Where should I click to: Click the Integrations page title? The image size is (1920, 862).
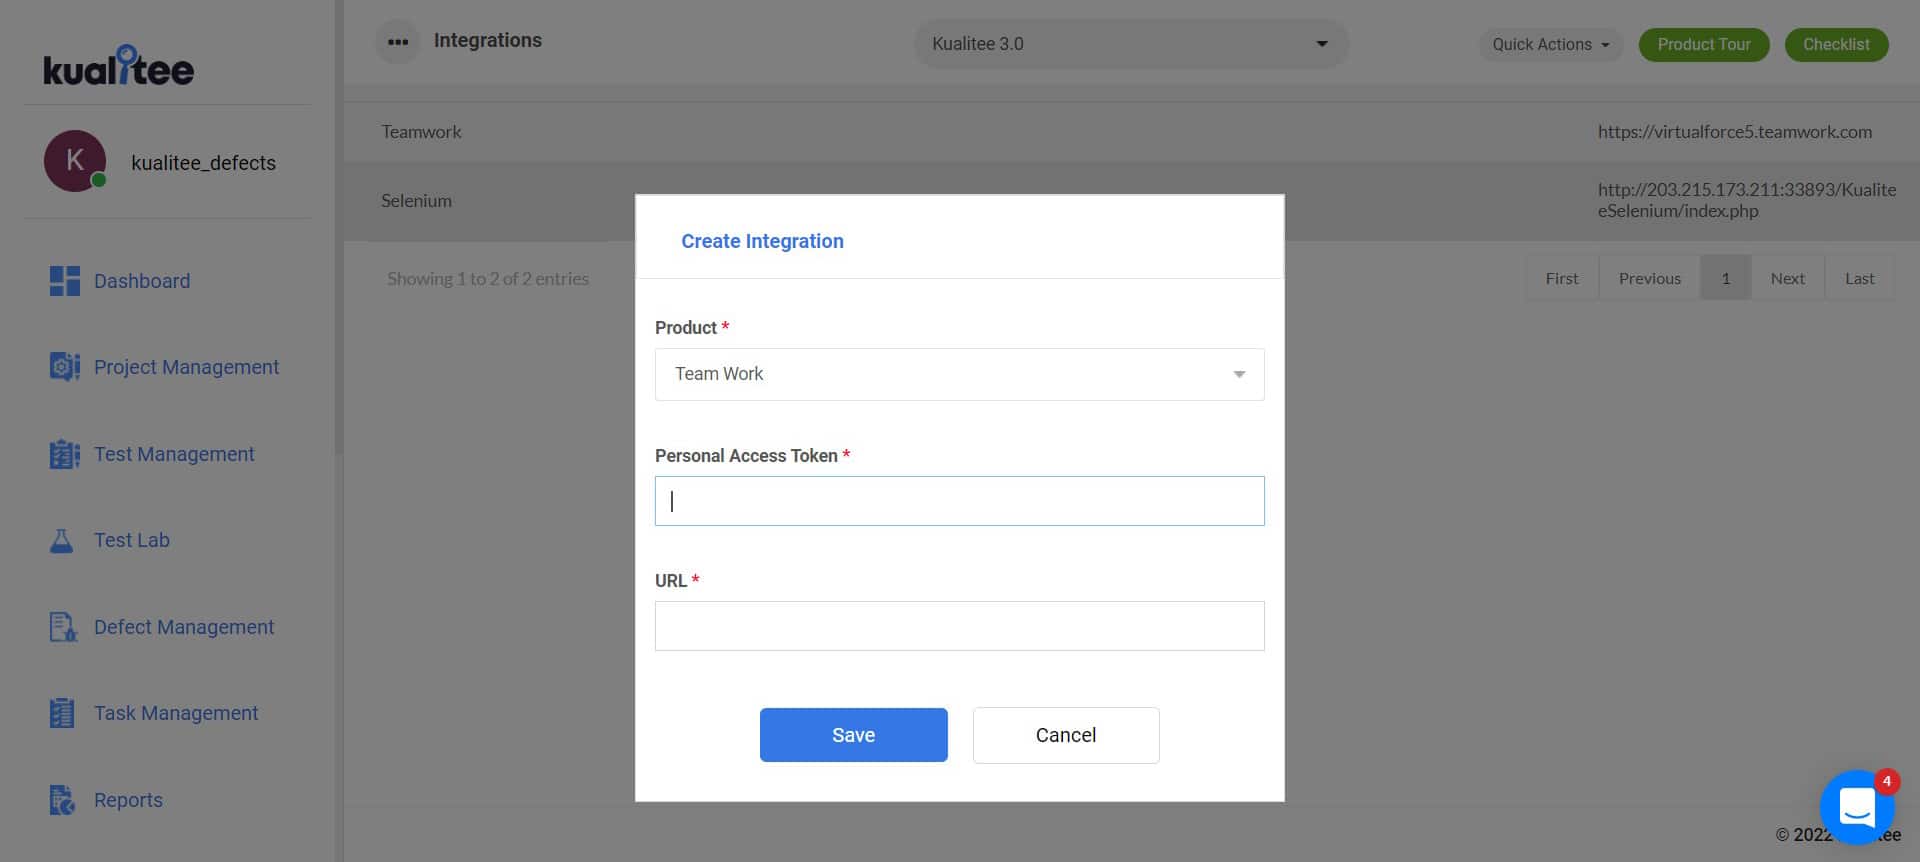click(487, 41)
